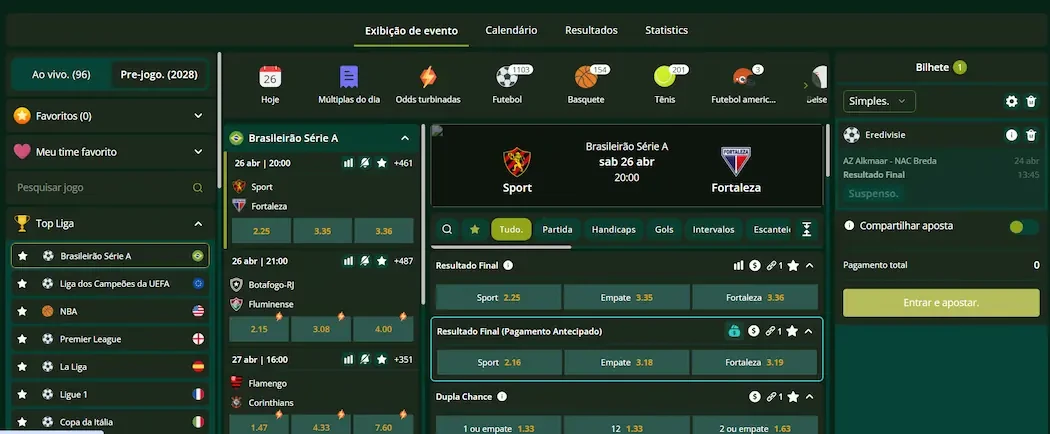Click cash-out dollar icon in Resultado Final header
The width and height of the screenshot is (1050, 434).
pyautogui.click(x=755, y=266)
